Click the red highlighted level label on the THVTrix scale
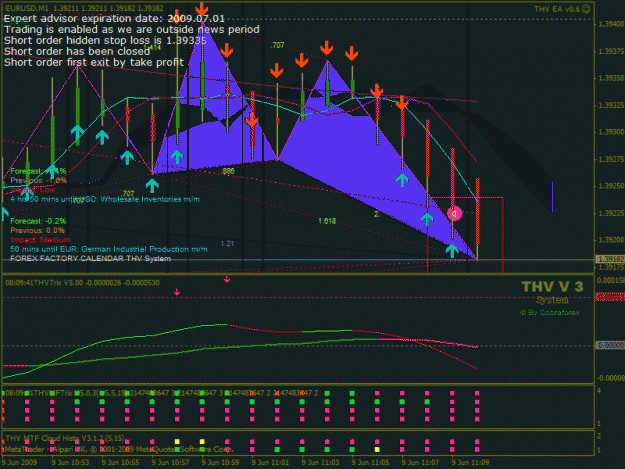Viewport: 625px width, 469px height. (610, 297)
